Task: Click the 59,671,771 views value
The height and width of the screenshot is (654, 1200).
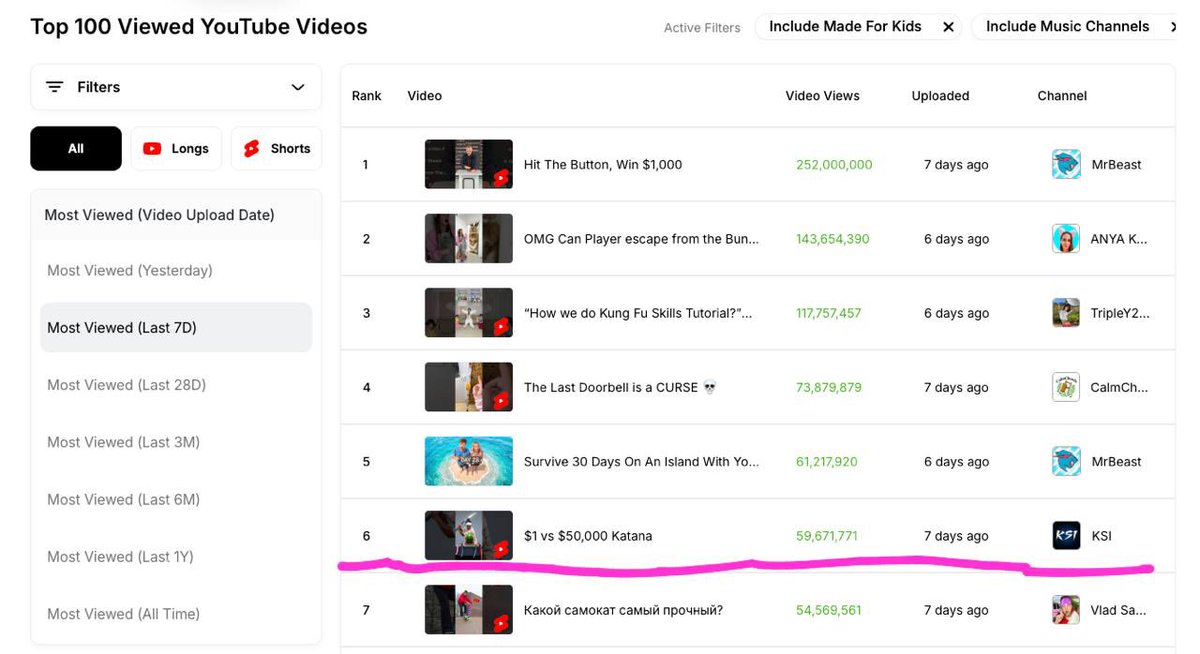Action: coord(827,536)
